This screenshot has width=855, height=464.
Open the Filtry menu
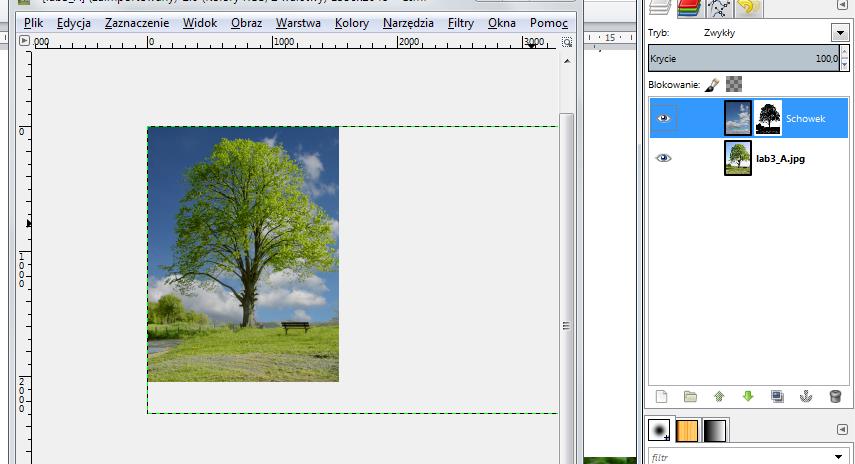pos(461,23)
